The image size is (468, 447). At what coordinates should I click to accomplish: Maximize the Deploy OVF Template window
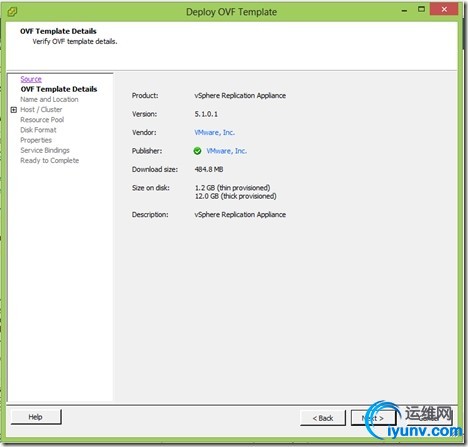(421, 9)
